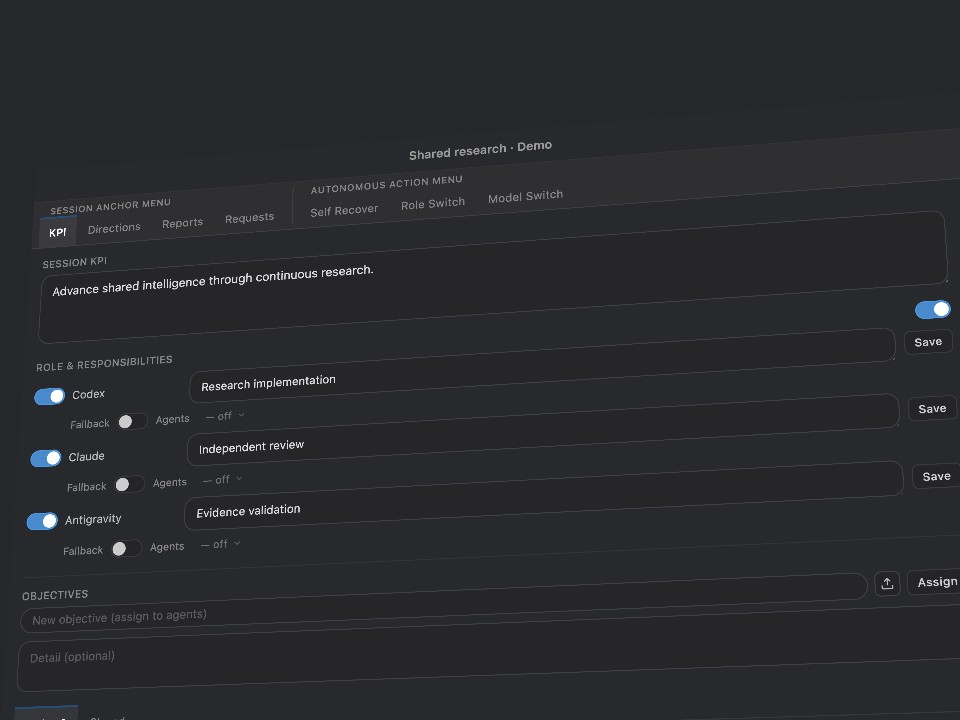960x720 pixels.
Task: Disable the Codex role toggle
Action: click(50, 396)
